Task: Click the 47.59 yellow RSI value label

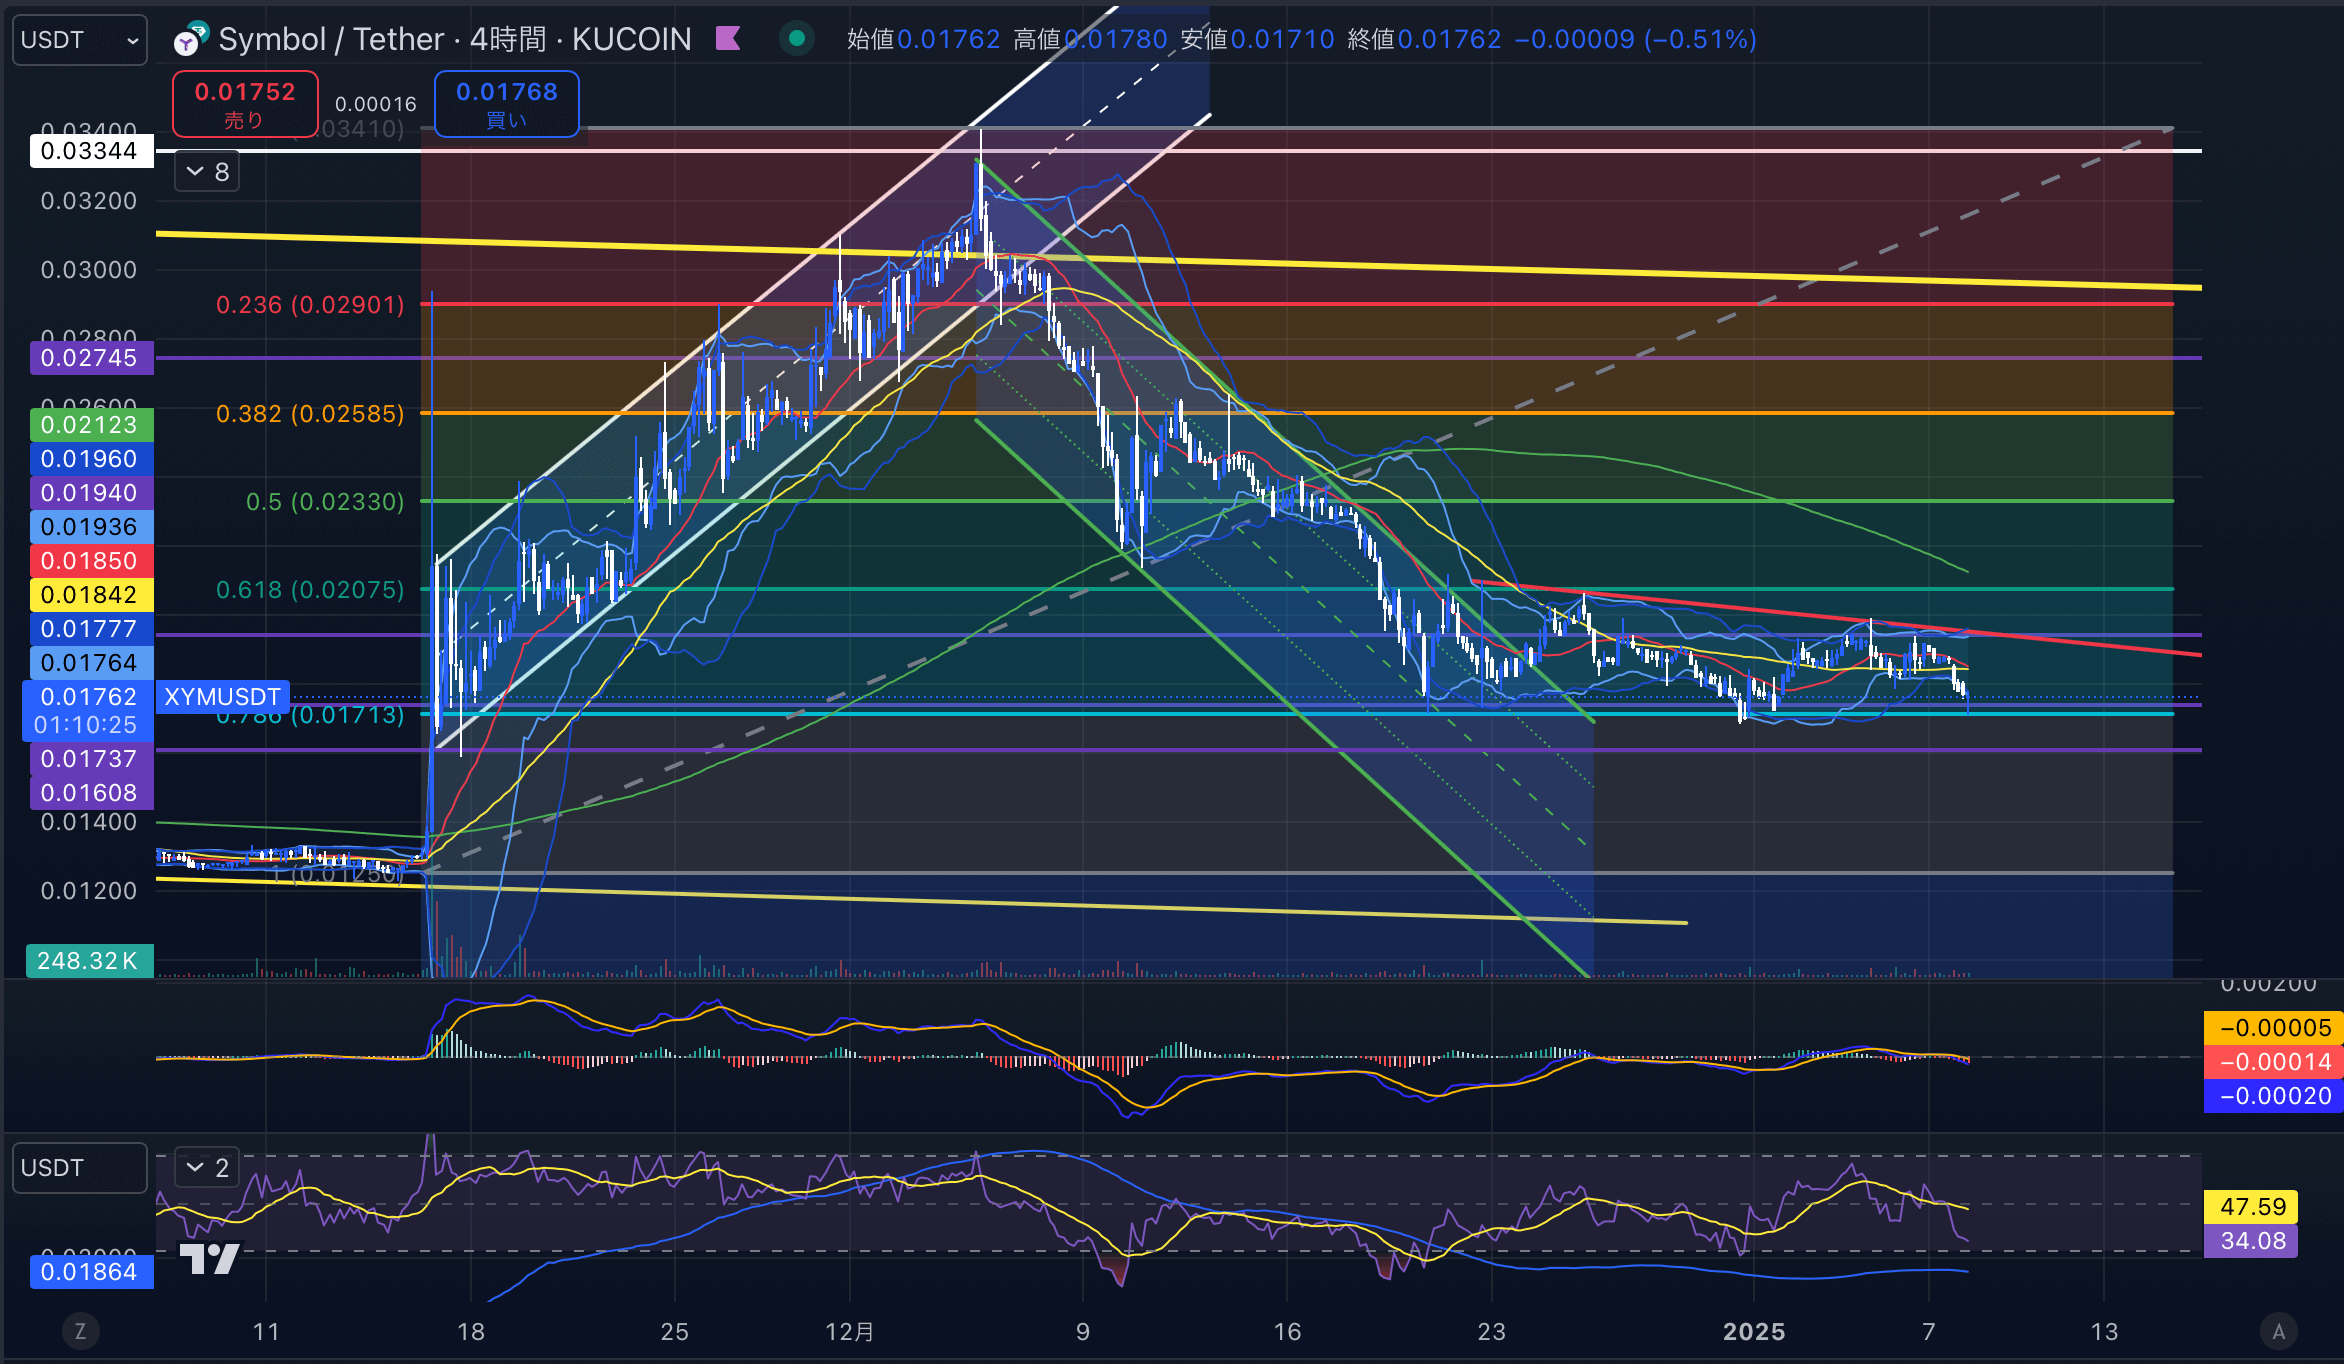Action: click(x=2252, y=1207)
